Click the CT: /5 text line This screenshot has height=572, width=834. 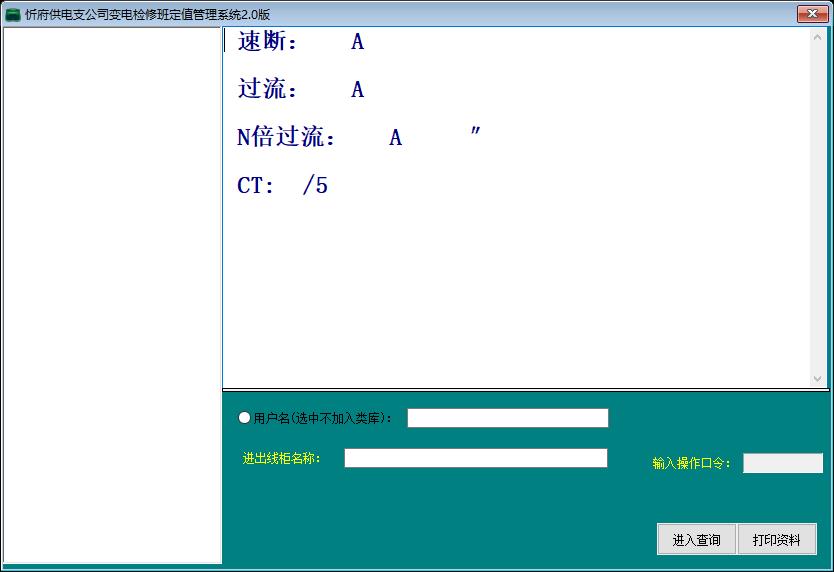coord(283,186)
